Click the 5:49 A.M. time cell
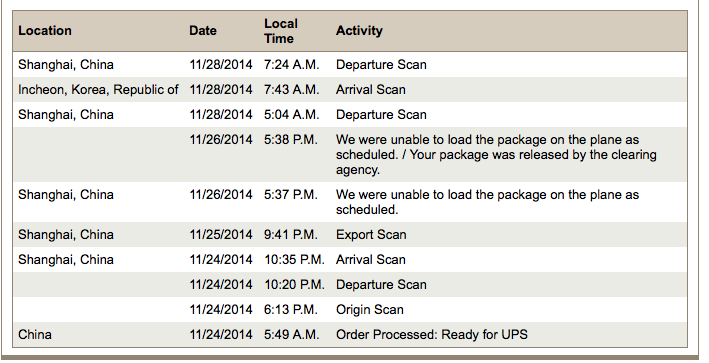709x363 pixels. coord(291,335)
